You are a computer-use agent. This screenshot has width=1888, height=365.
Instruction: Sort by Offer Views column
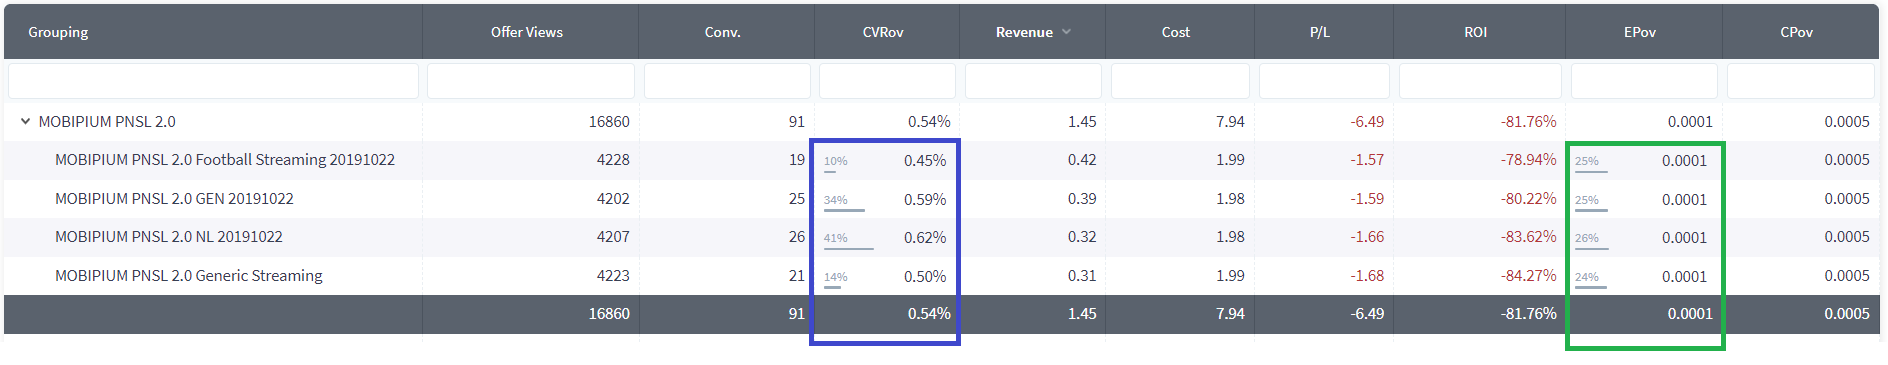(x=527, y=32)
